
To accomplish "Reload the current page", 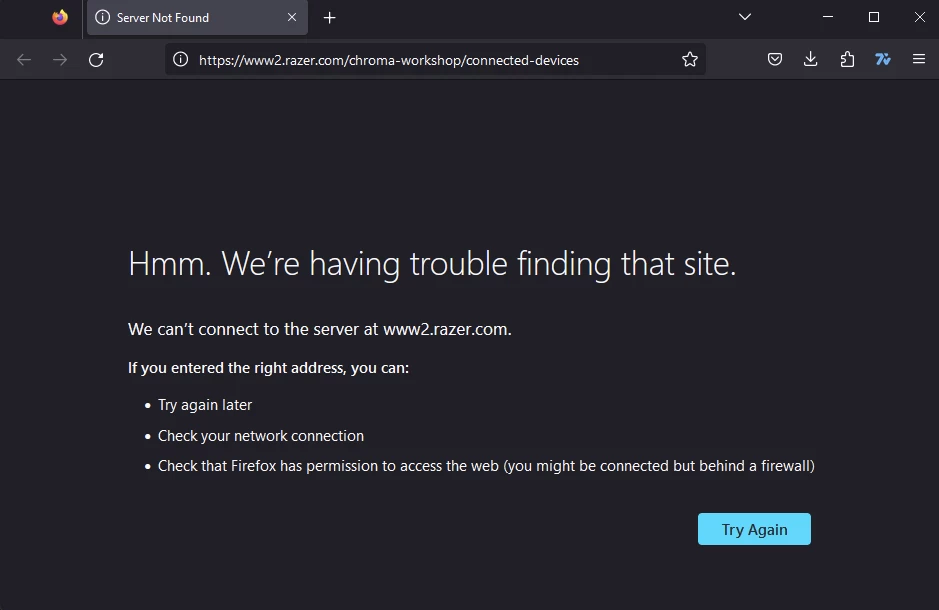I will tap(96, 59).
